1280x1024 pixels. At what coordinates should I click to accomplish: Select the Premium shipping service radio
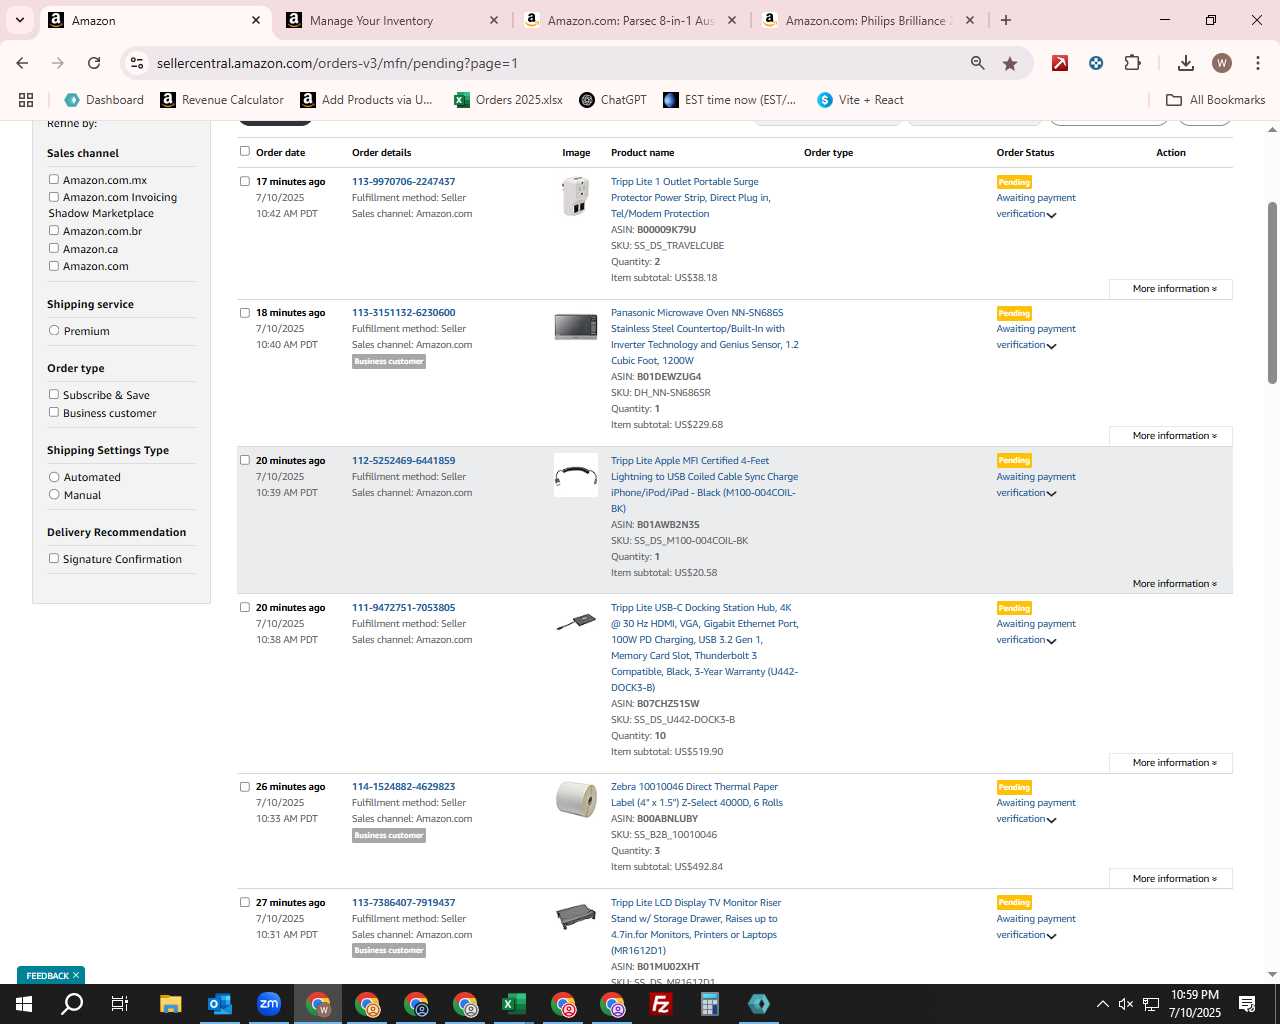point(54,330)
